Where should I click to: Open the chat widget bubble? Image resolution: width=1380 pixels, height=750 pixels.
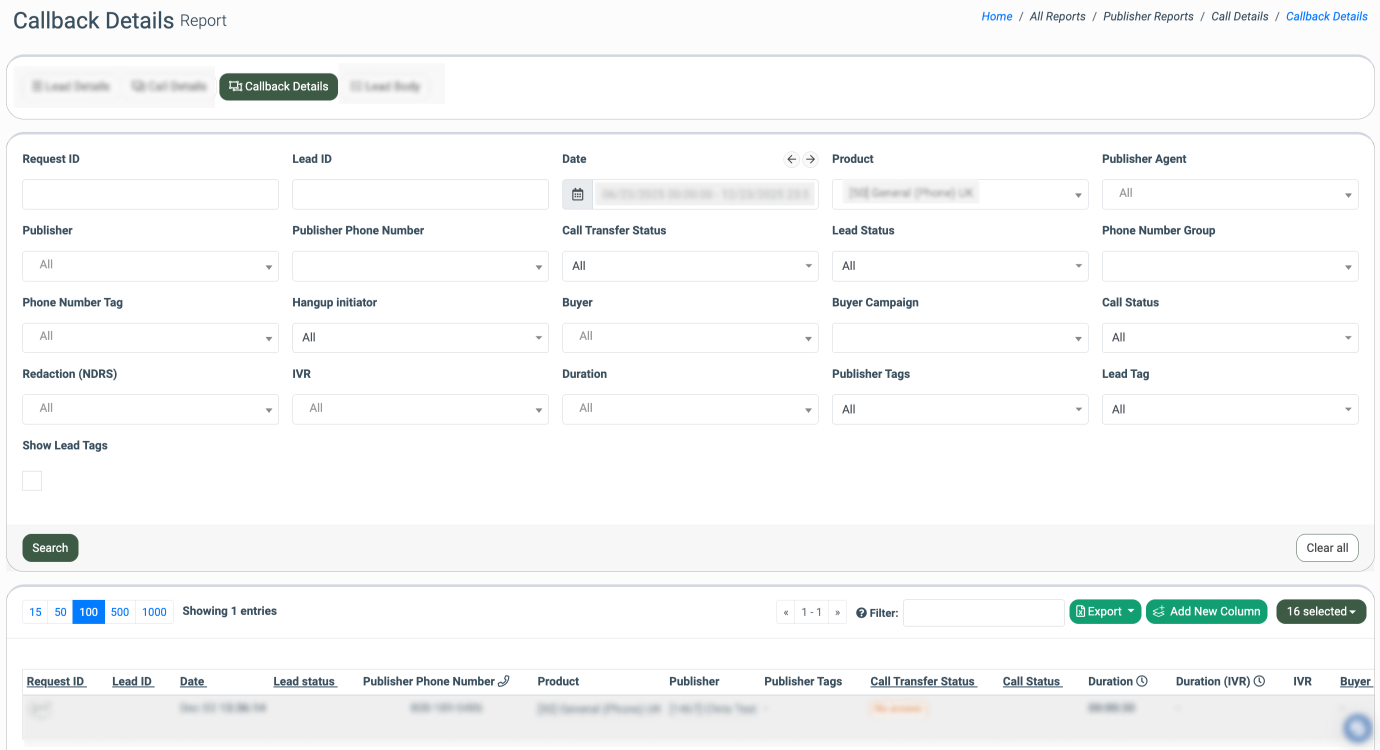click(x=1357, y=727)
